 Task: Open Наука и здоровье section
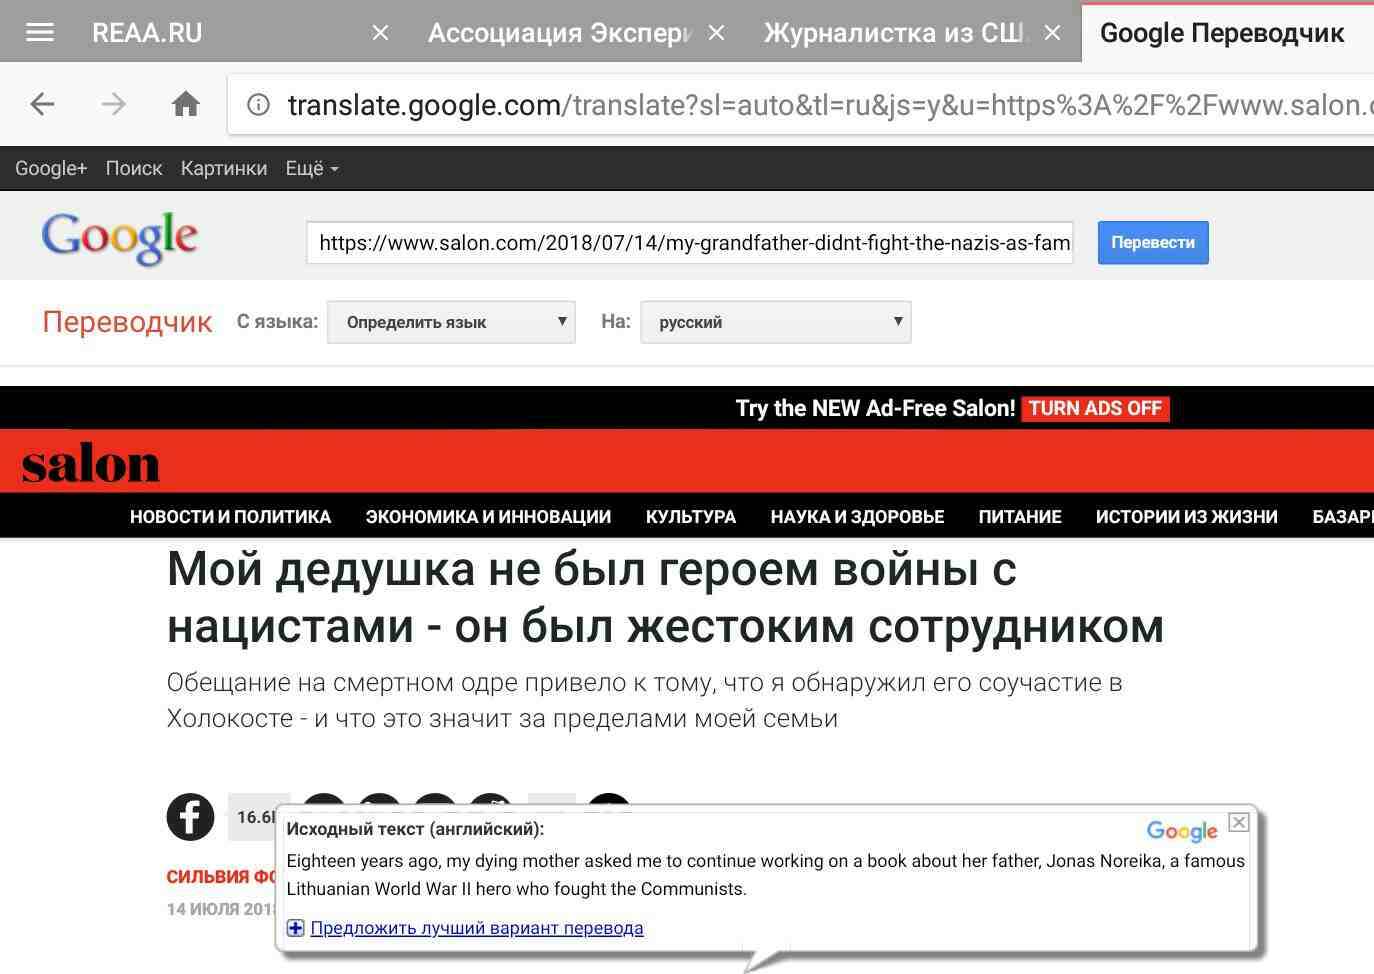tap(857, 517)
